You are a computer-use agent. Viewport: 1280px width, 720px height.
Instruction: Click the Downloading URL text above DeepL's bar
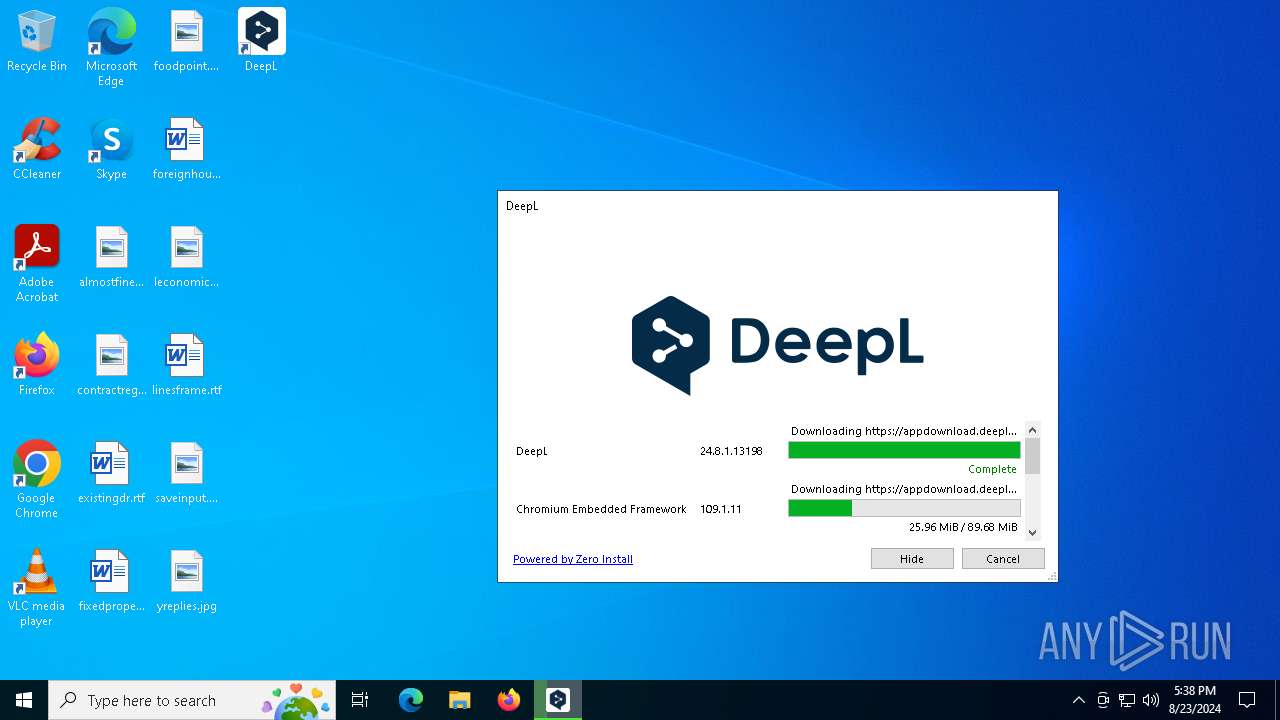pos(904,431)
